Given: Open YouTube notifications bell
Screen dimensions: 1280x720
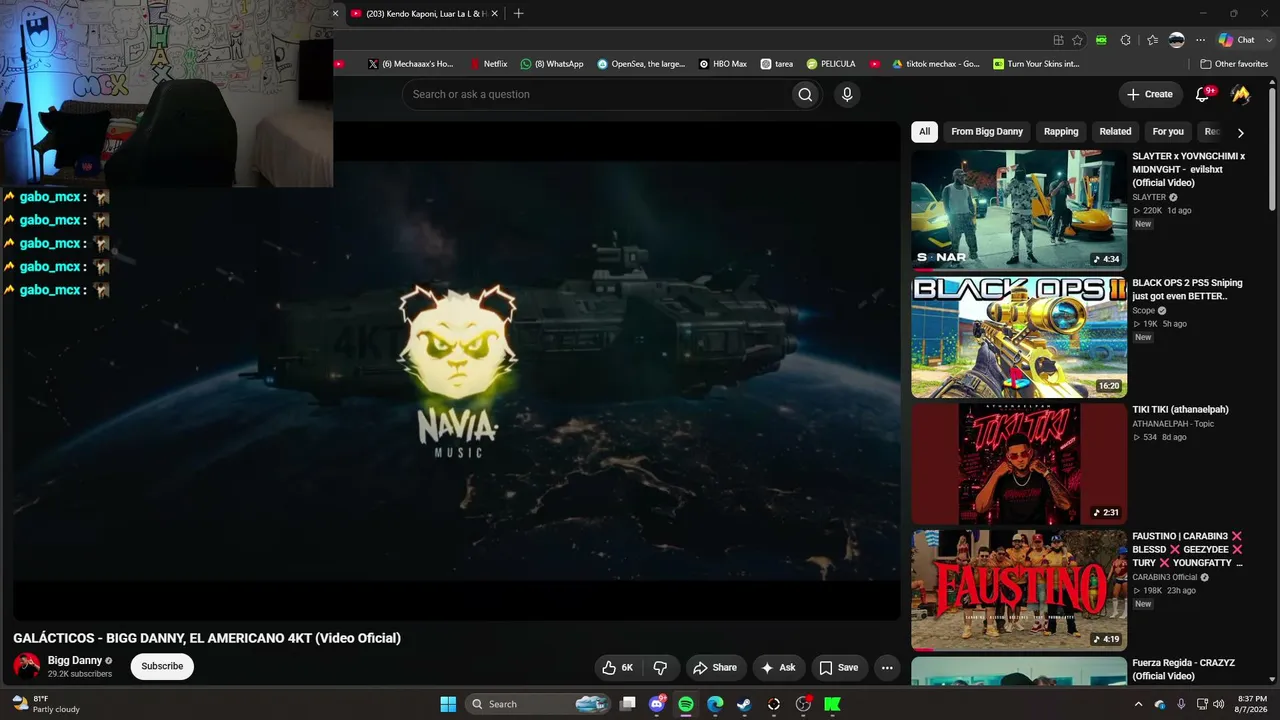Looking at the screenshot, I should click(1203, 94).
